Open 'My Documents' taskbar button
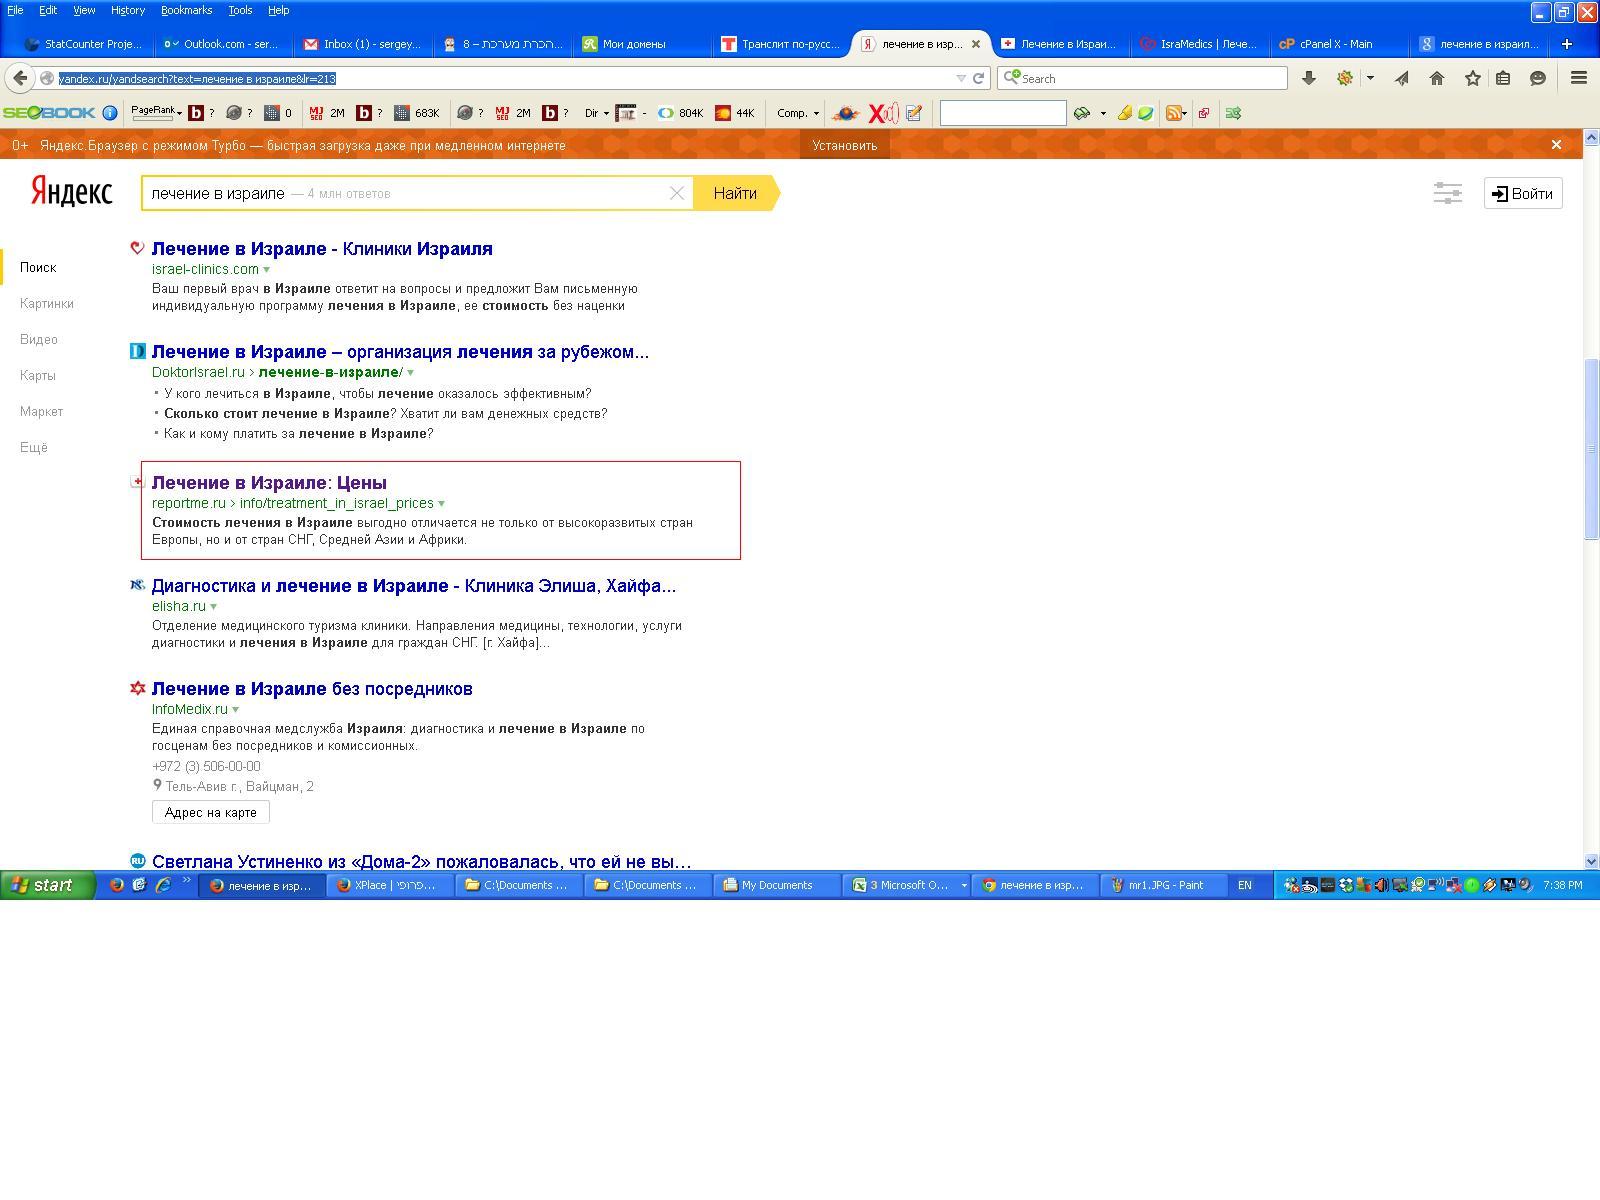 pos(777,885)
